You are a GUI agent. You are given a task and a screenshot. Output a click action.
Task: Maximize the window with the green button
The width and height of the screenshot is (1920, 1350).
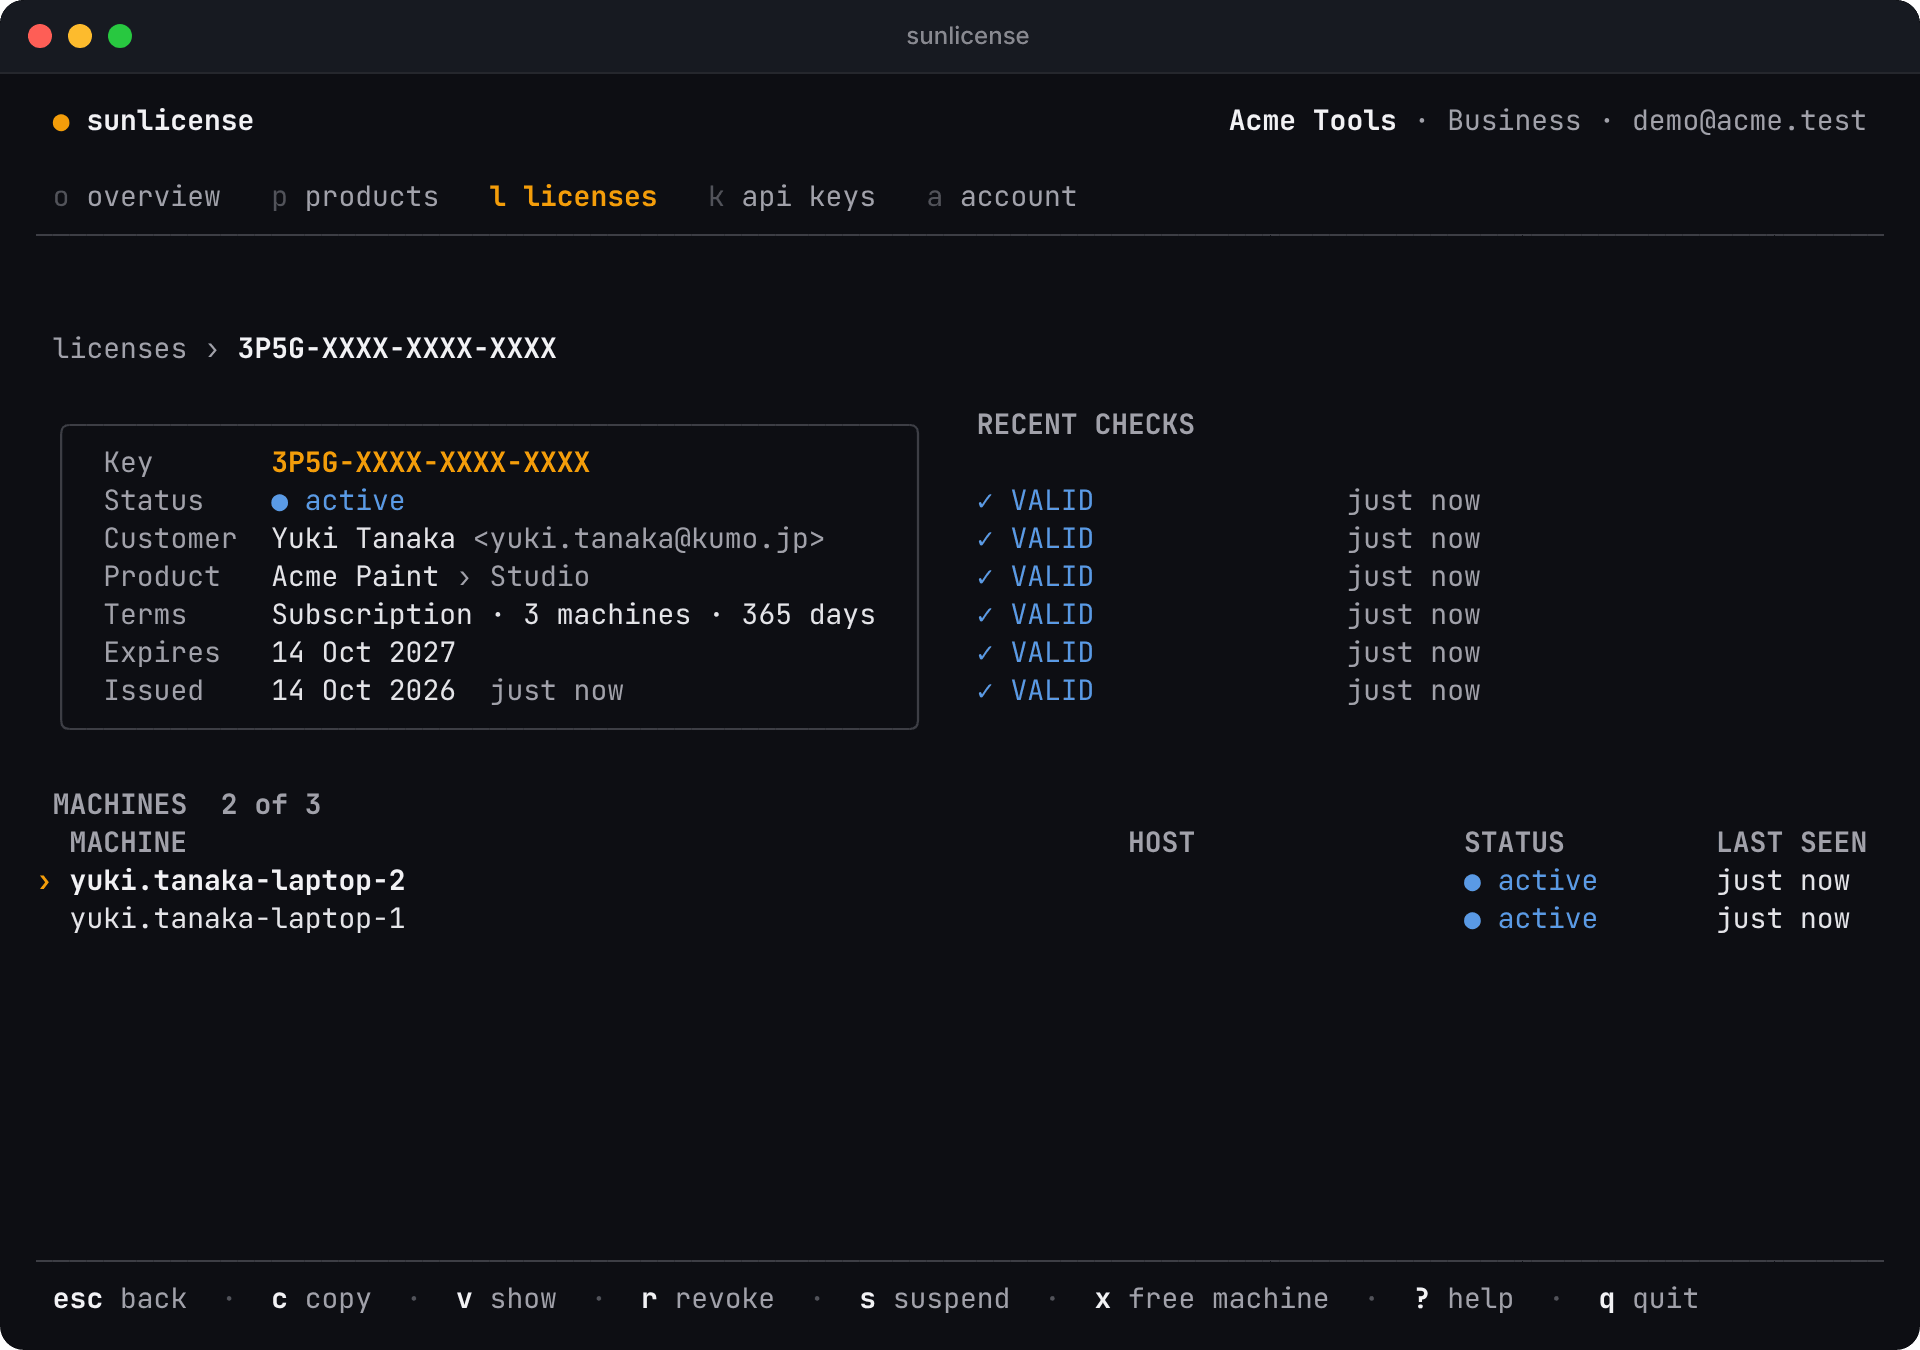[x=120, y=36]
